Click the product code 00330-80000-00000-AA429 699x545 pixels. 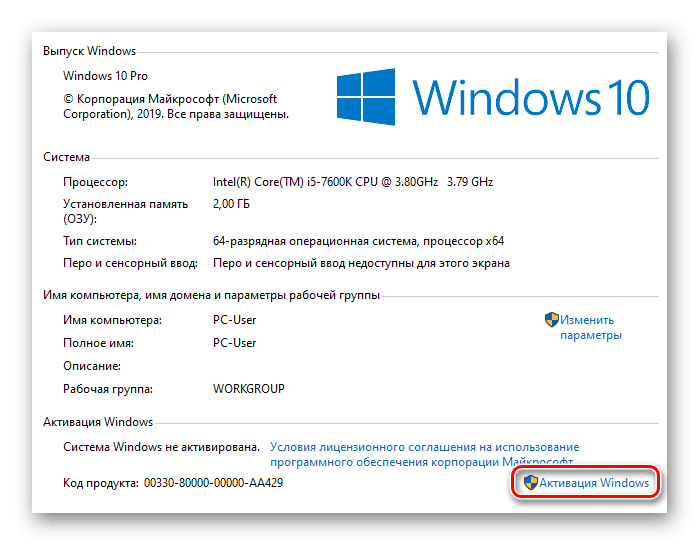click(213, 483)
